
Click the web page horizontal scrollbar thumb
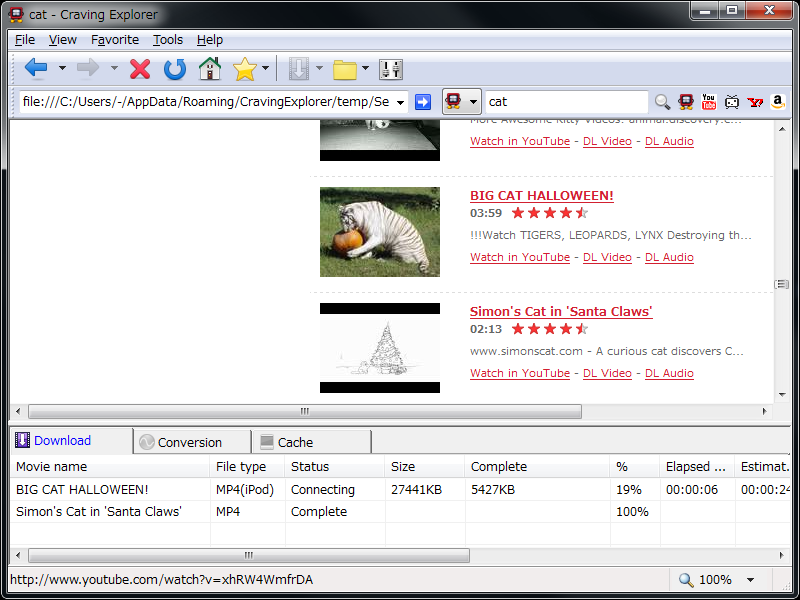pos(305,411)
